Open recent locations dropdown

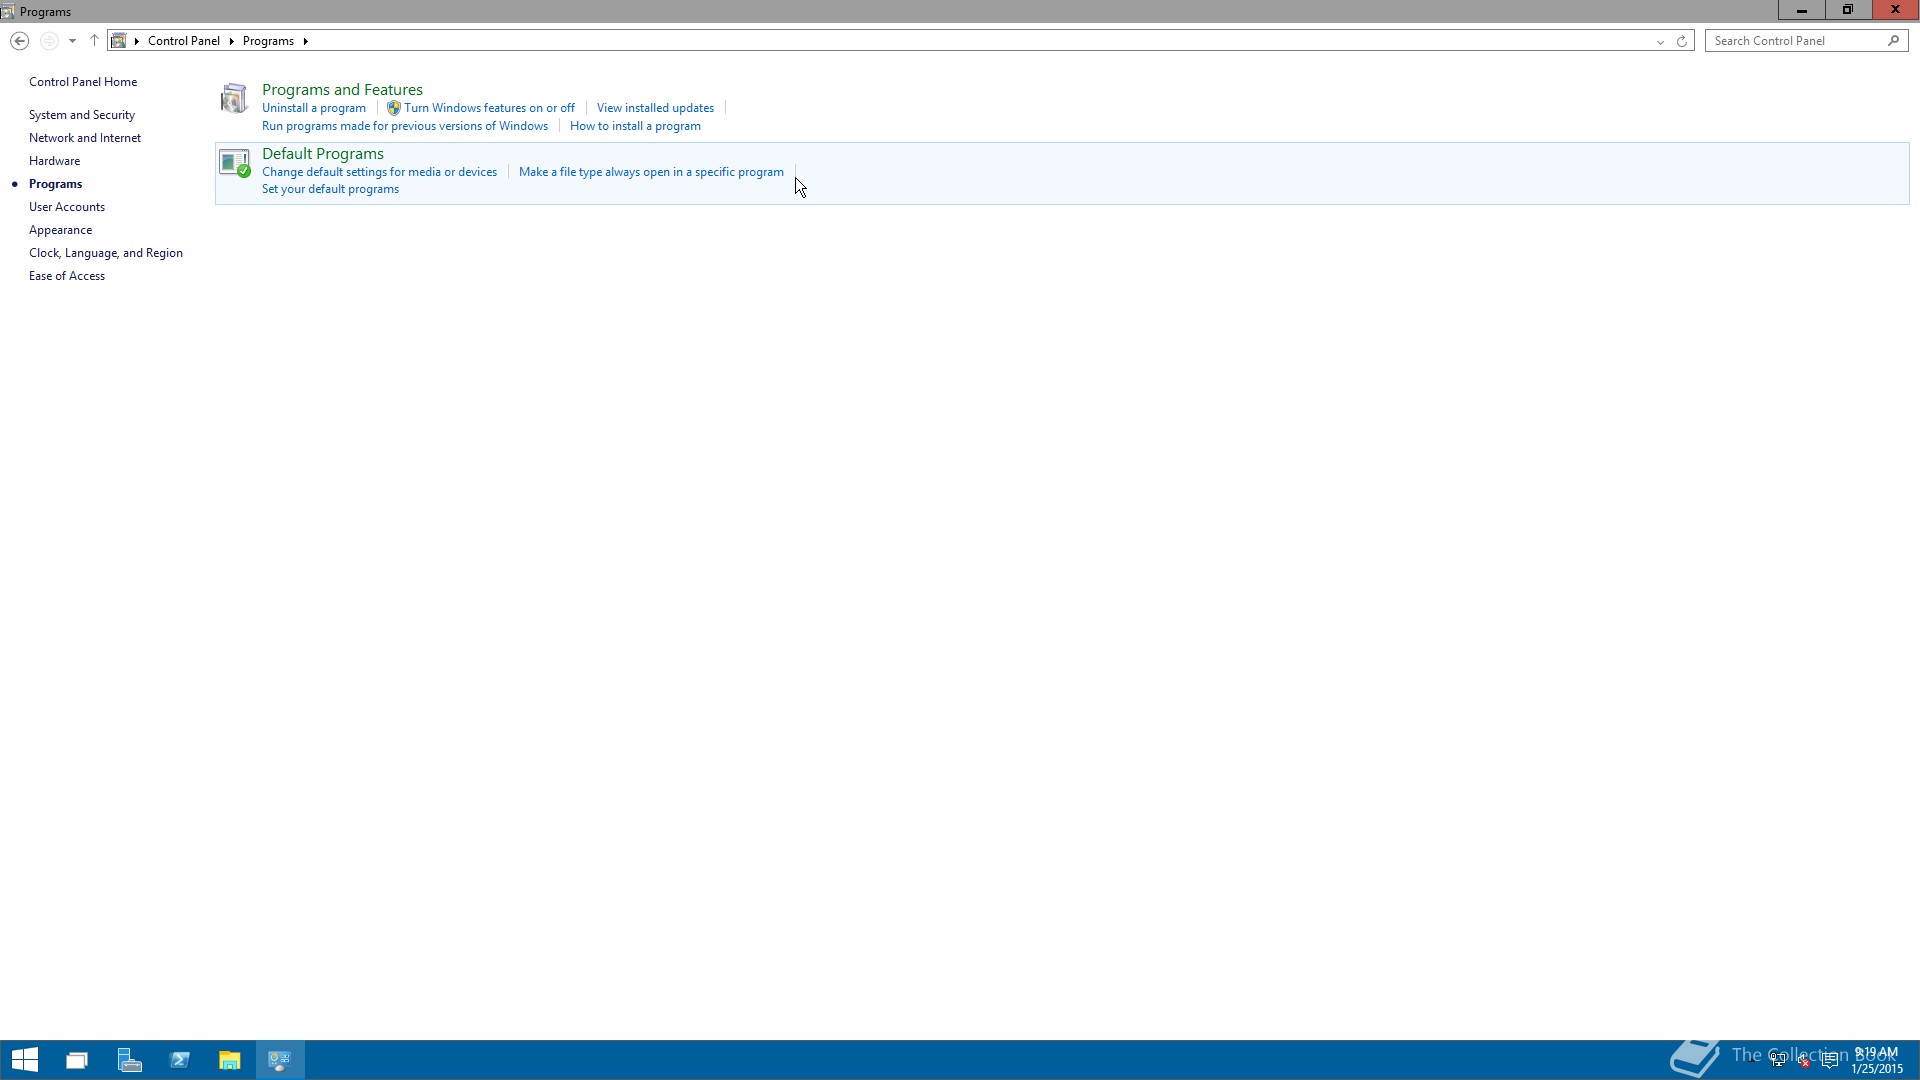72,41
